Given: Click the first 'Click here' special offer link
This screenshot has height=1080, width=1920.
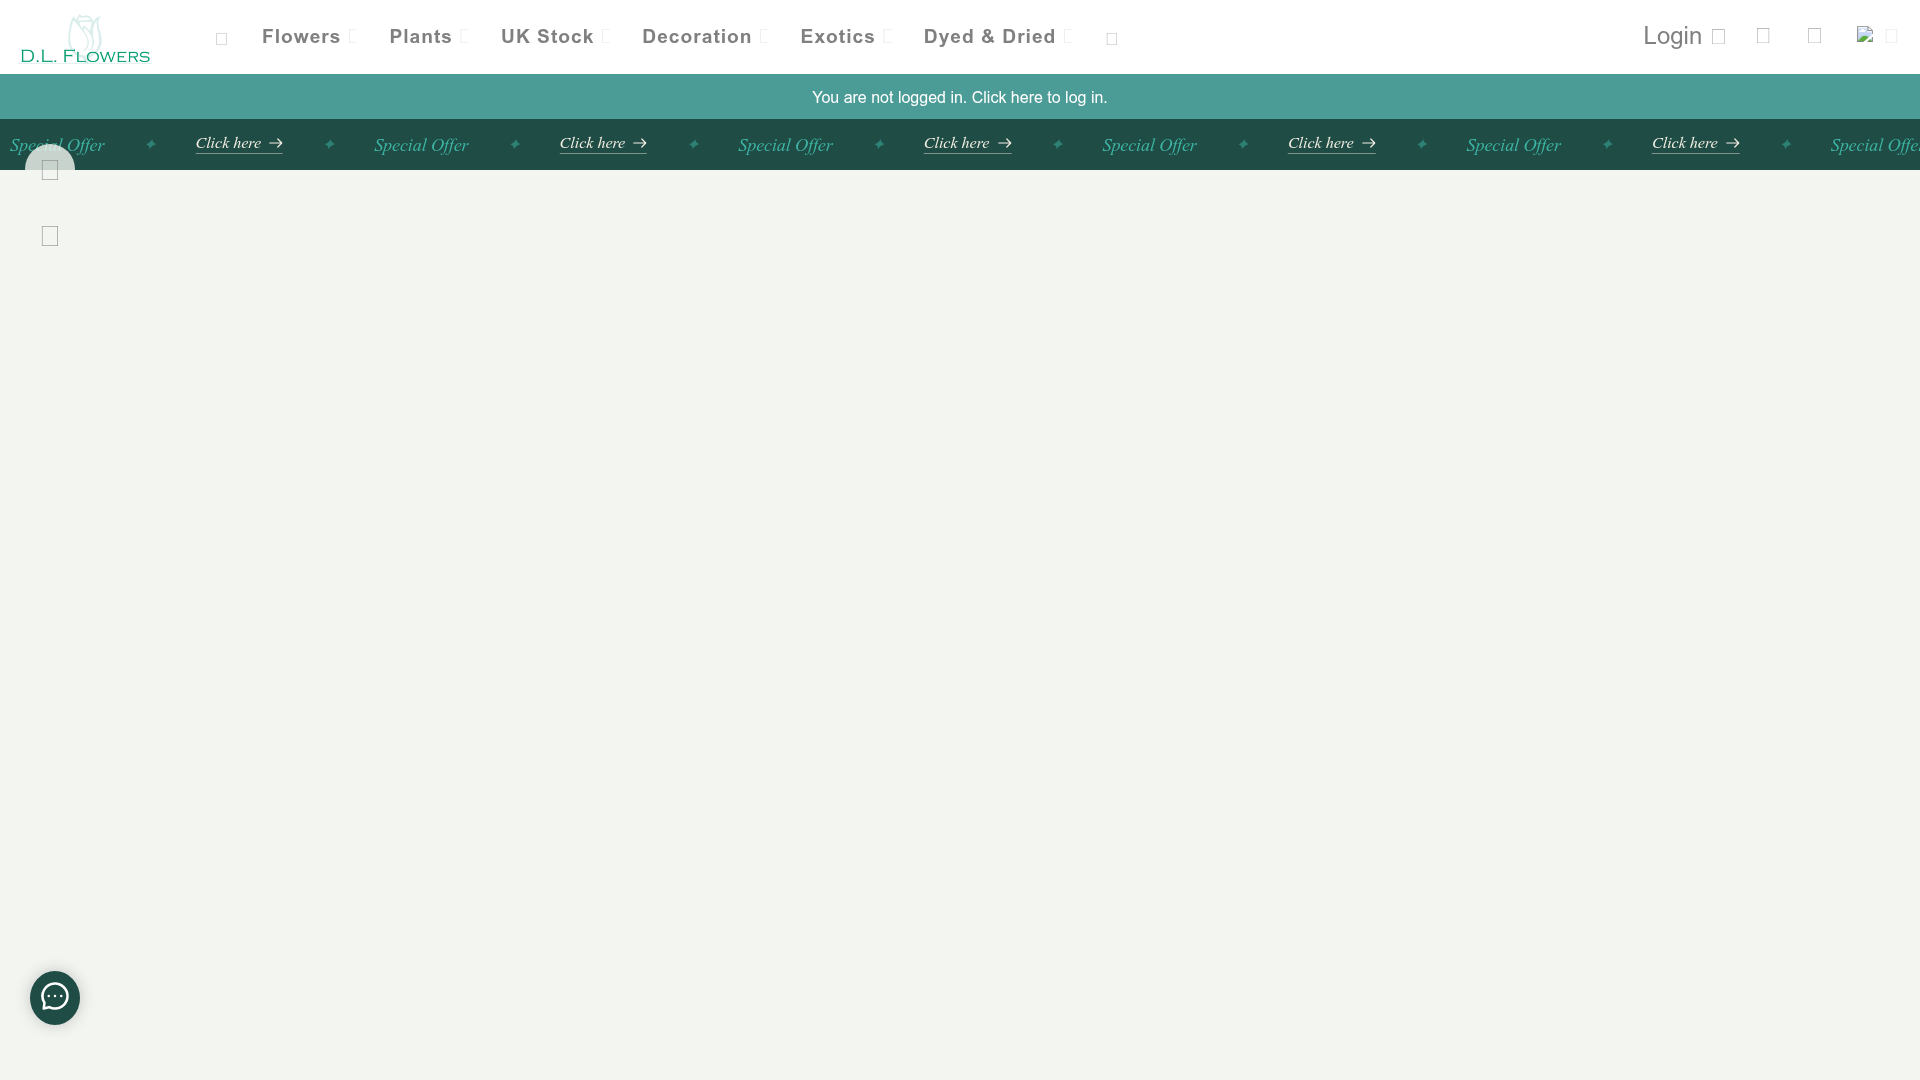Looking at the screenshot, I should [239, 144].
